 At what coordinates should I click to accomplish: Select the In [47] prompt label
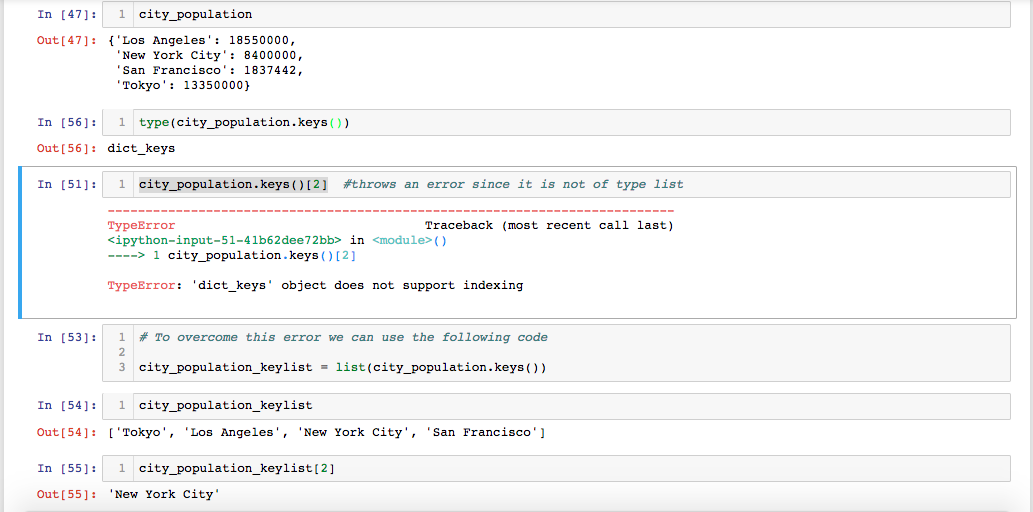67,14
